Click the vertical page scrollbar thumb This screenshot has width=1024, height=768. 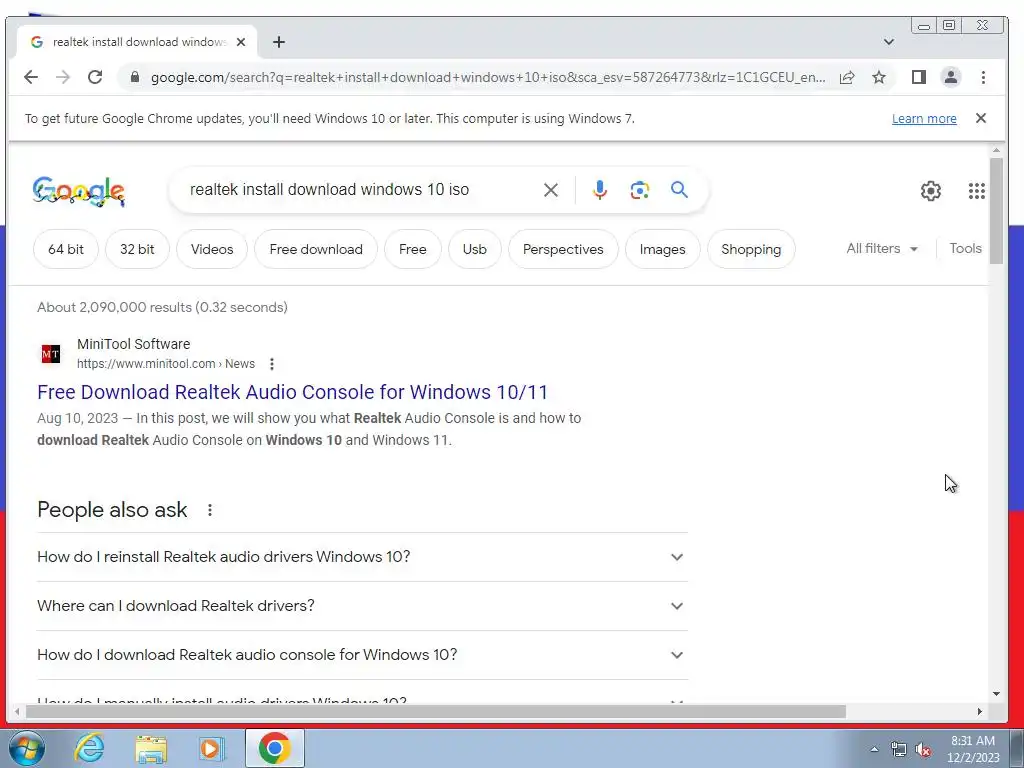point(996,211)
